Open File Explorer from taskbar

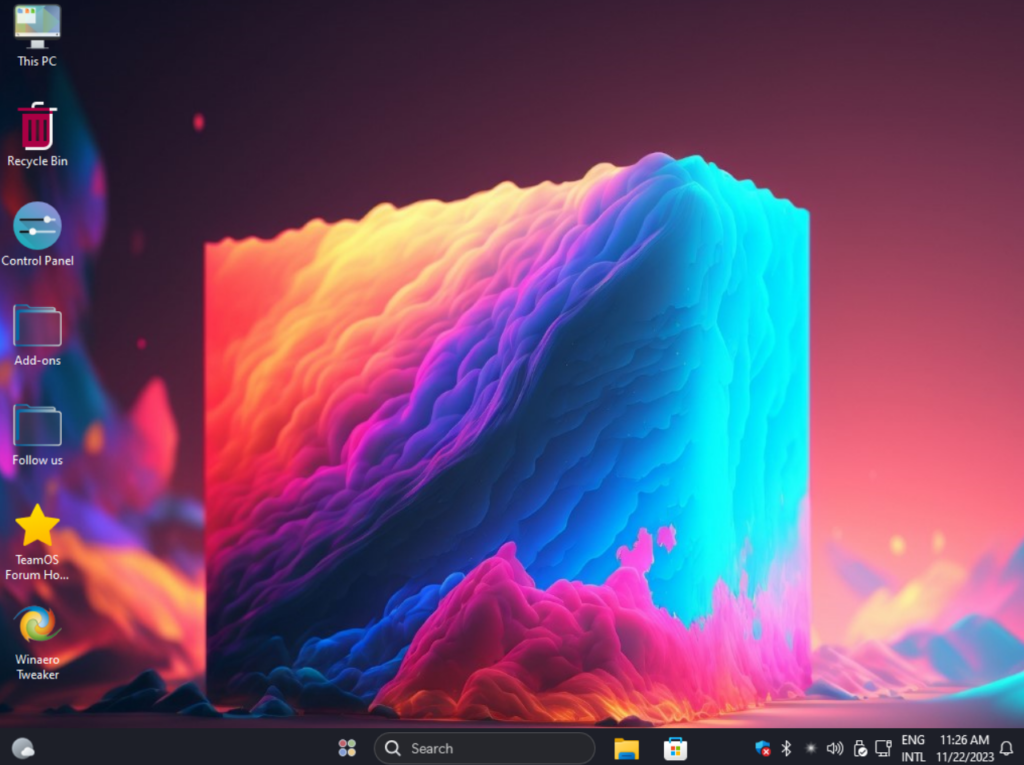click(626, 748)
